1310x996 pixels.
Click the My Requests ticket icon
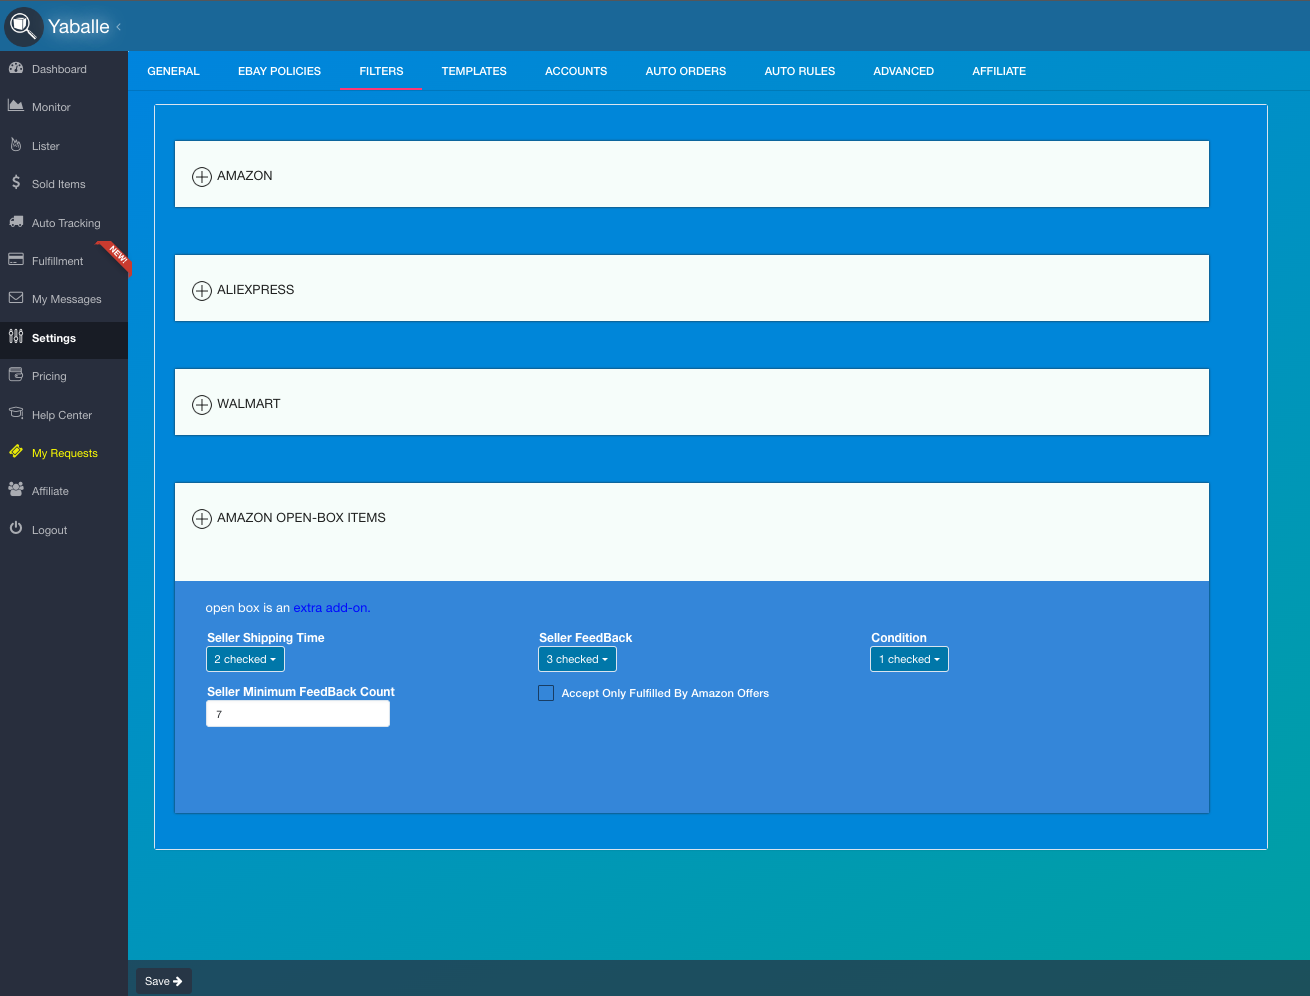tap(16, 452)
